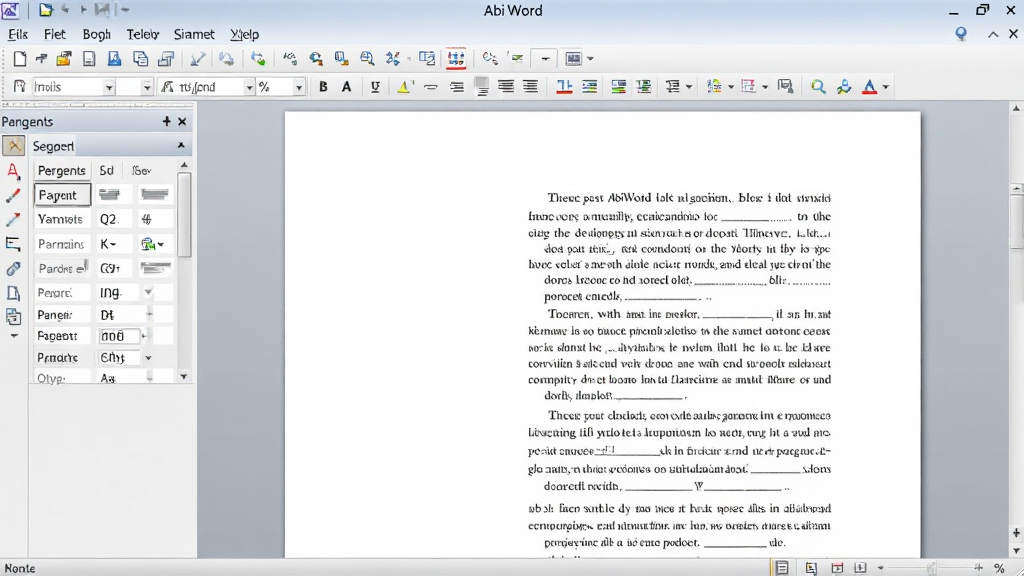Open the dropdown in the Parnains row
The height and width of the screenshot is (576, 1024).
coord(161,244)
